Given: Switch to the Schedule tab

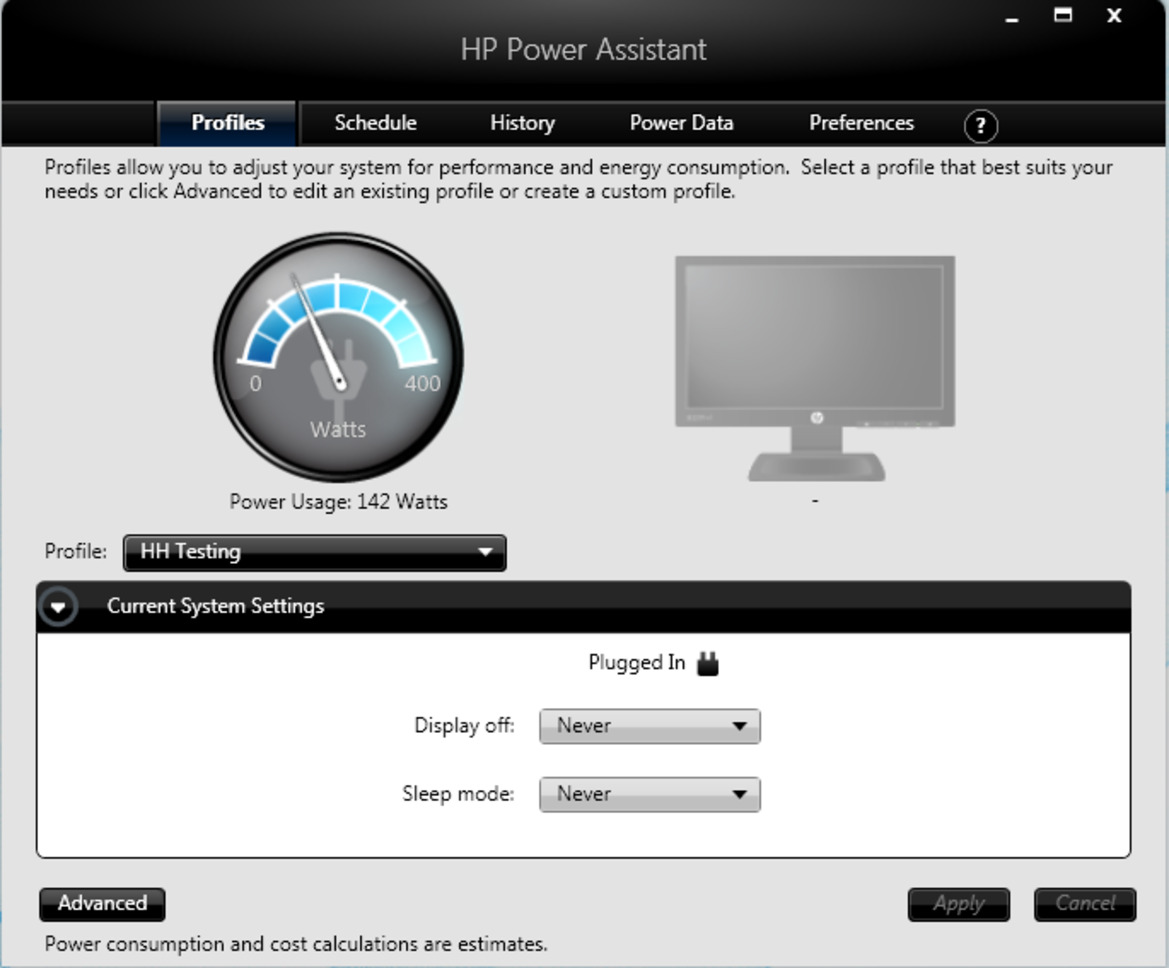Looking at the screenshot, I should pos(375,123).
